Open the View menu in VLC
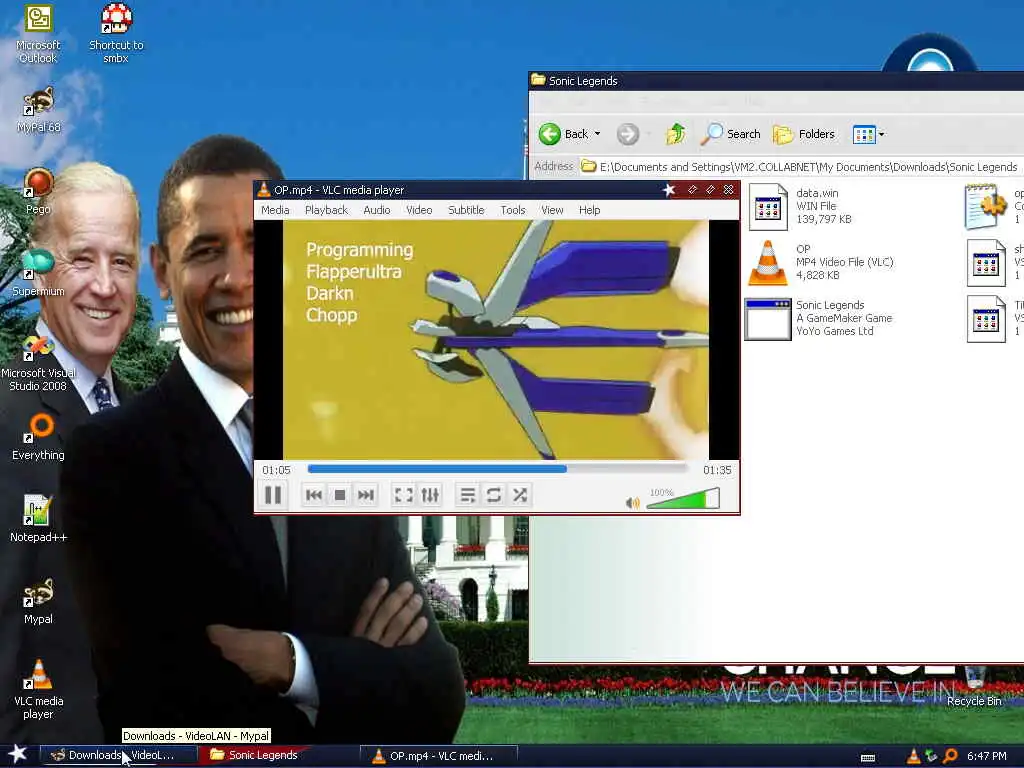This screenshot has height=768, width=1024. point(552,210)
